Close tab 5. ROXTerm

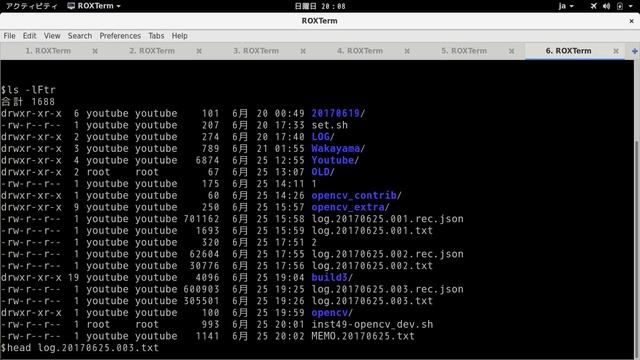511,51
